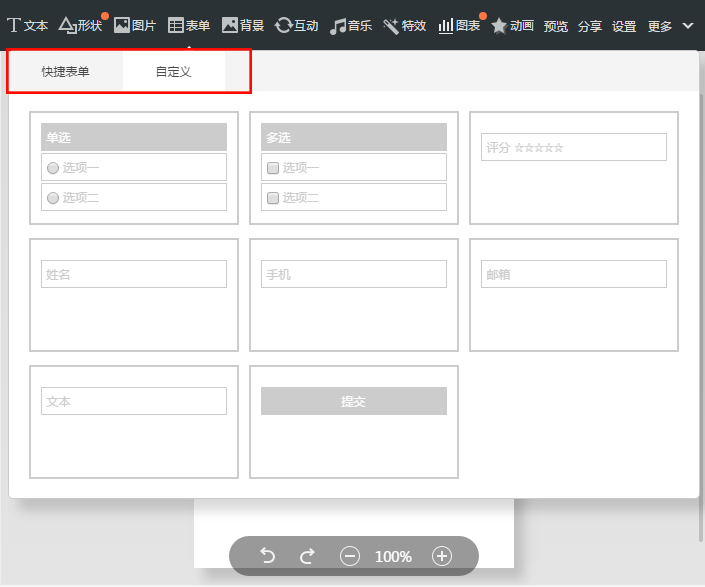Open the 表单 form tool

coord(189,26)
